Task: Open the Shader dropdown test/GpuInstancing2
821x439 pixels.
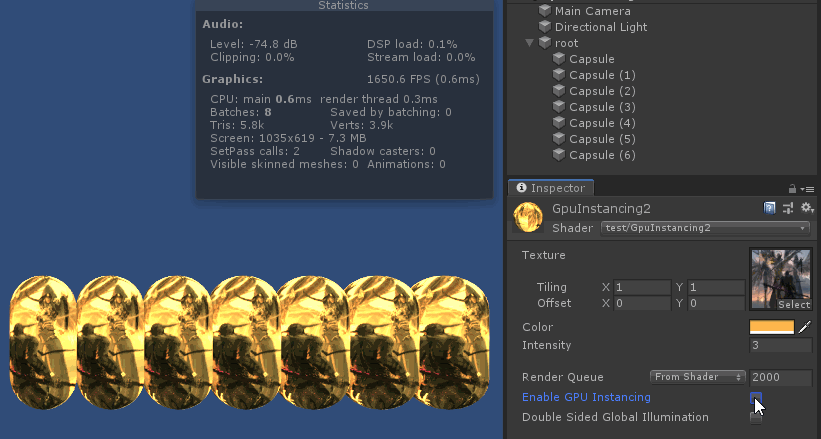Action: [x=705, y=228]
